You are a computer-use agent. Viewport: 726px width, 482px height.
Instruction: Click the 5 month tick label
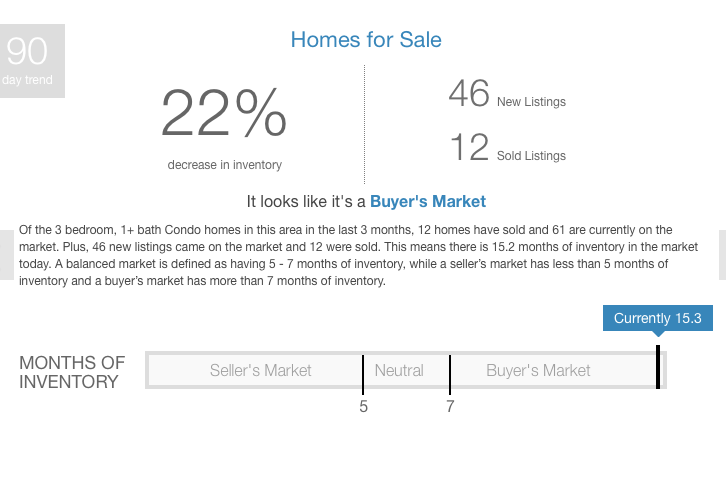pos(363,407)
